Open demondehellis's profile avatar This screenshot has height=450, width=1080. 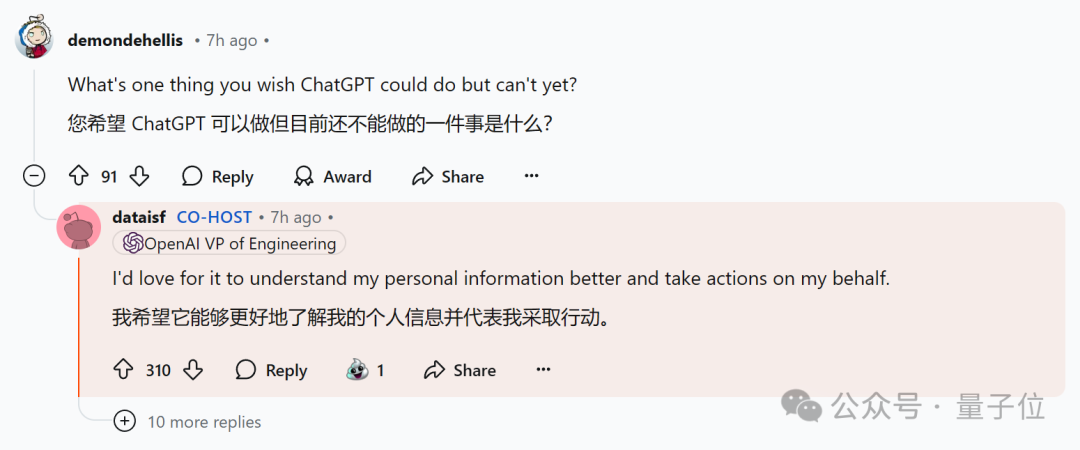pyautogui.click(x=35, y=38)
